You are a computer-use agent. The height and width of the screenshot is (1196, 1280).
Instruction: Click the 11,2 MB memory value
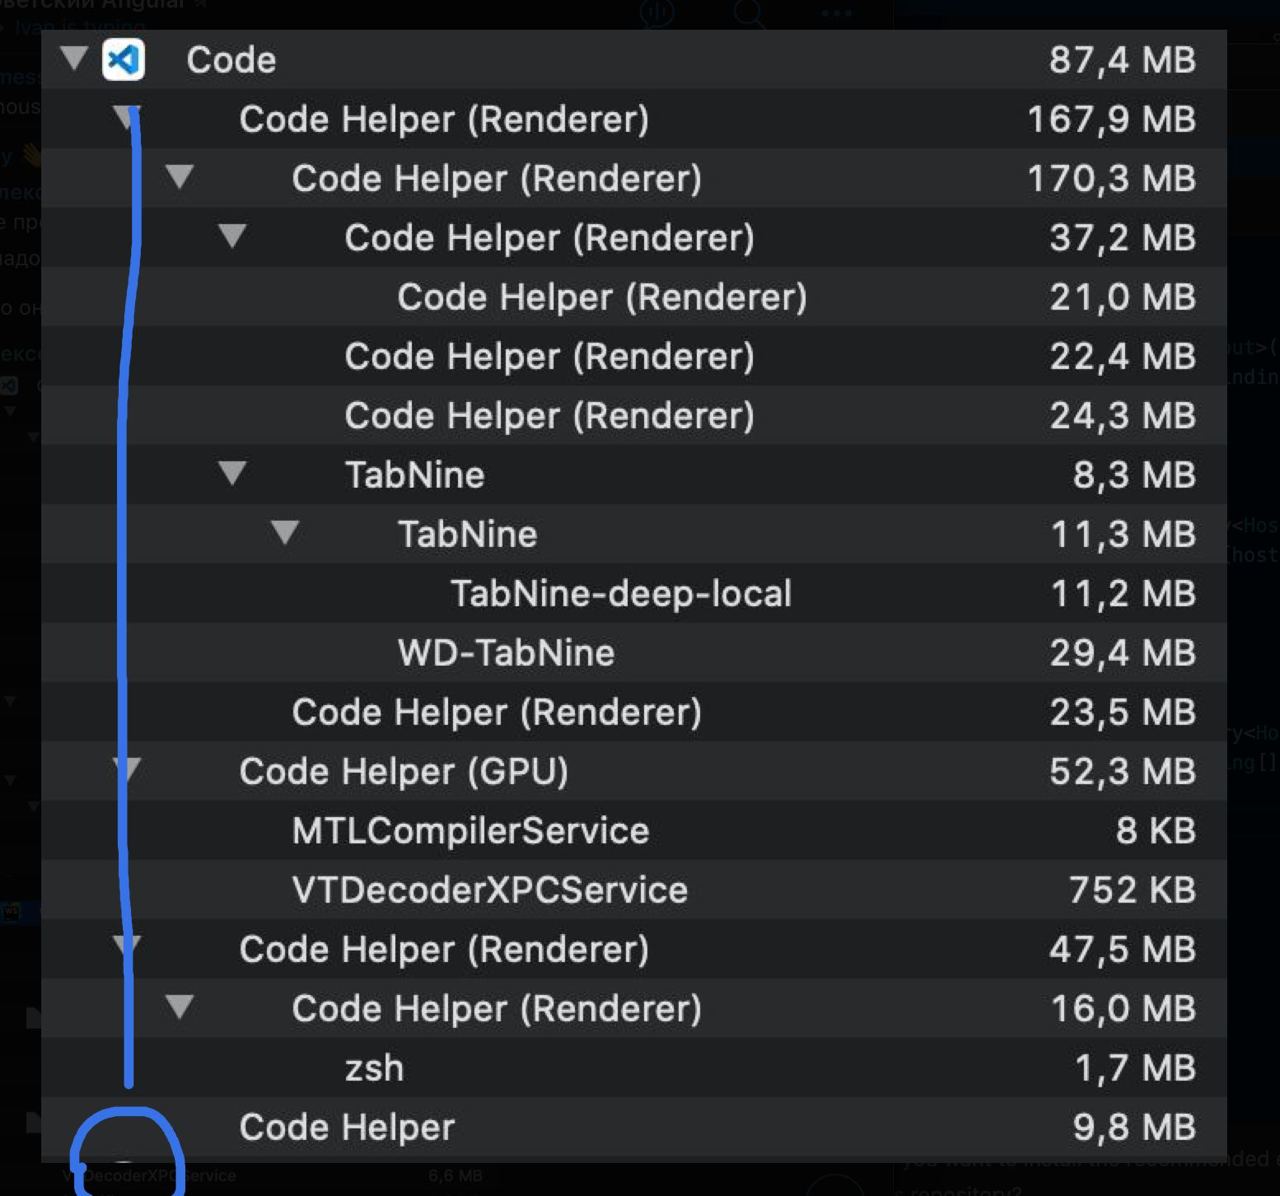tap(1123, 594)
